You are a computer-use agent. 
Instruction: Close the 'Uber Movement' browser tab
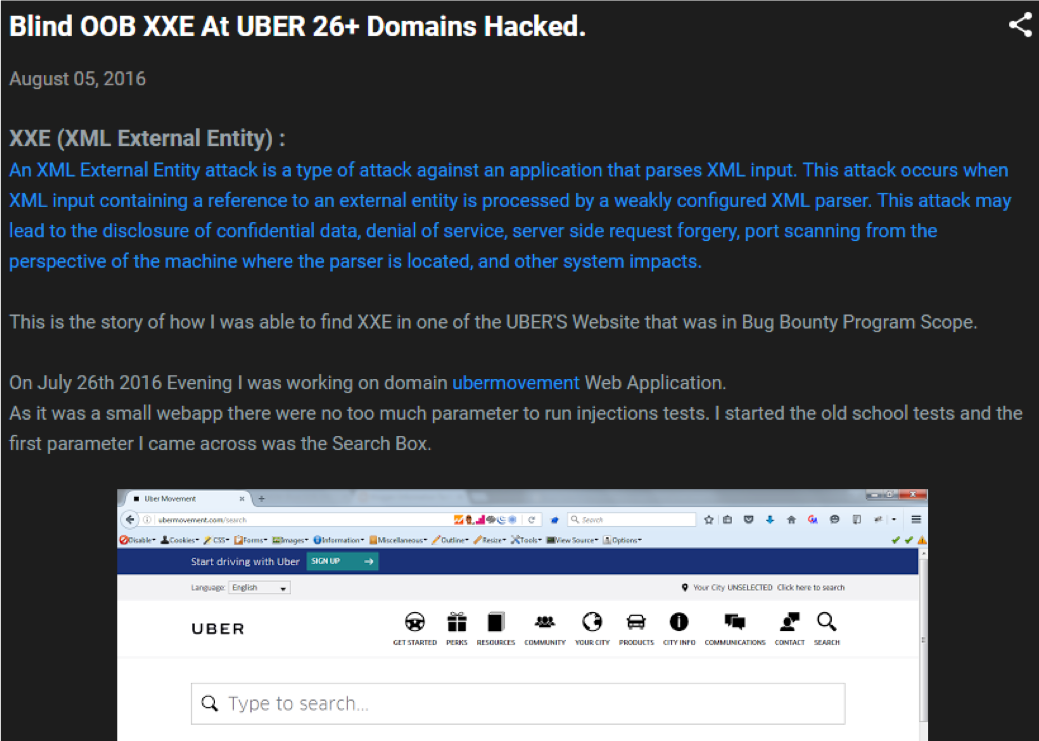click(x=242, y=498)
